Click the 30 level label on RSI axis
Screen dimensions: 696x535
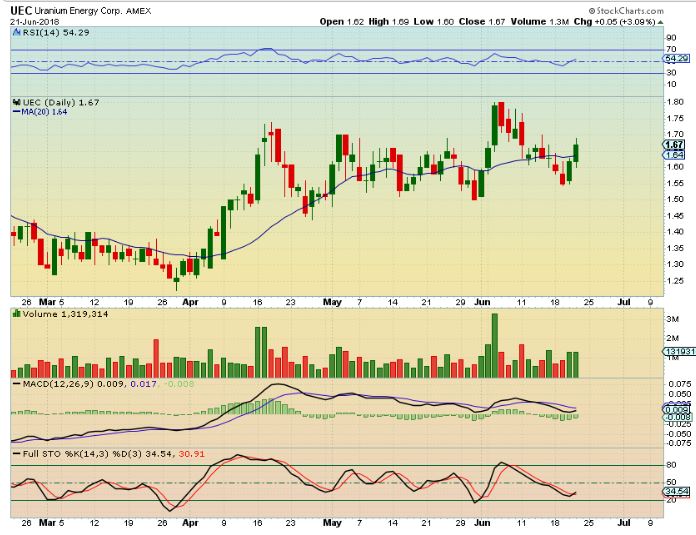coord(671,72)
